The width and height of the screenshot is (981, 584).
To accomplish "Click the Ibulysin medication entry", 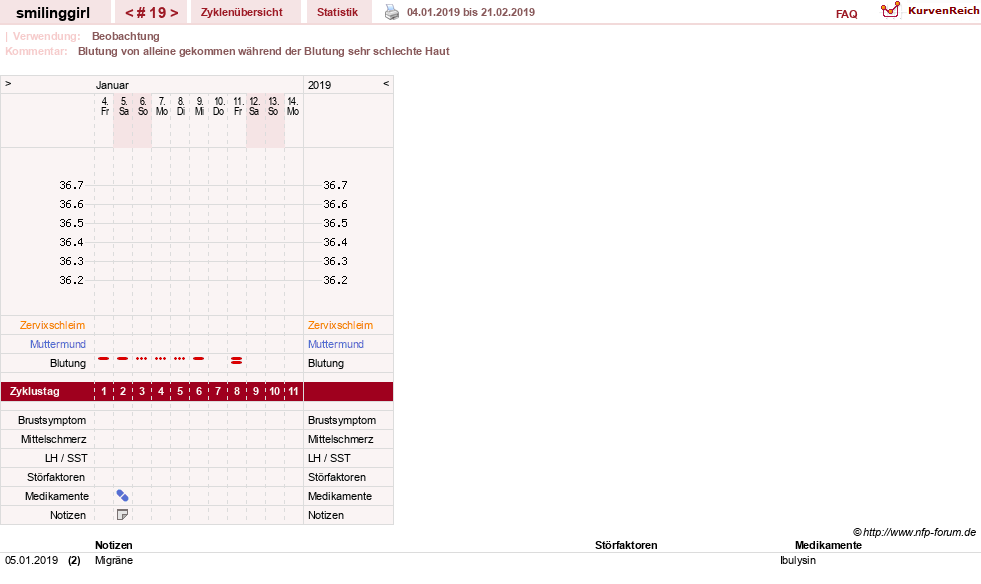I will (x=798, y=560).
